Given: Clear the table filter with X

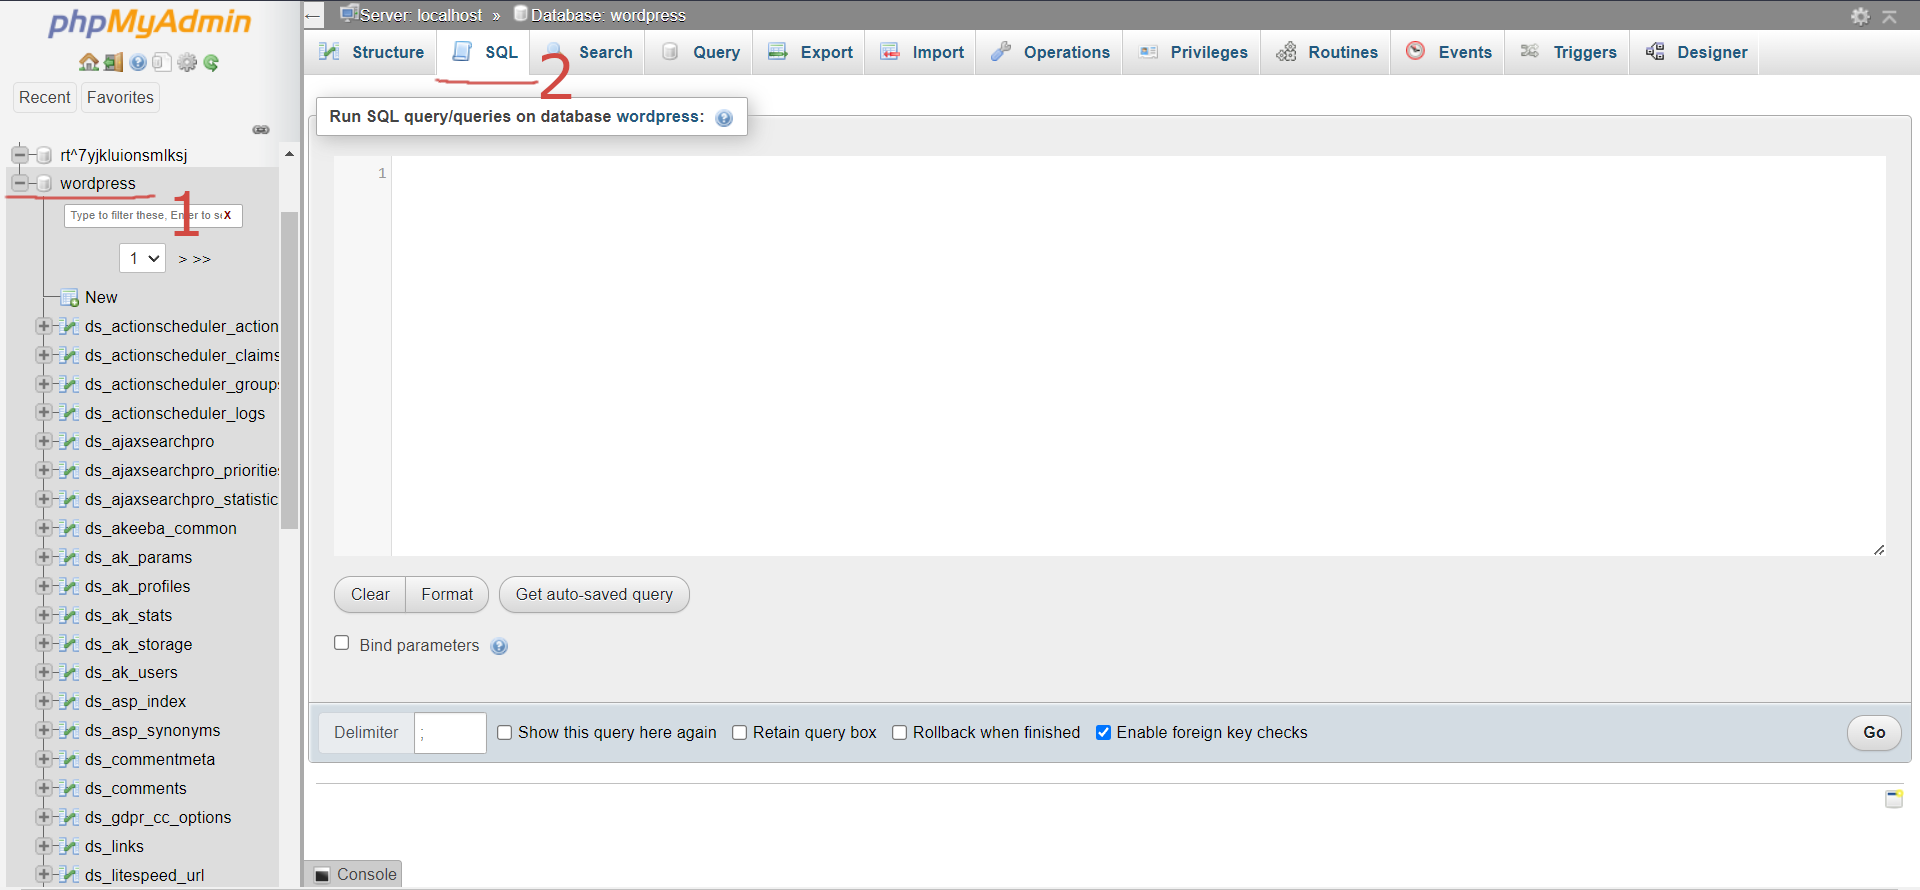Looking at the screenshot, I should [x=227, y=215].
